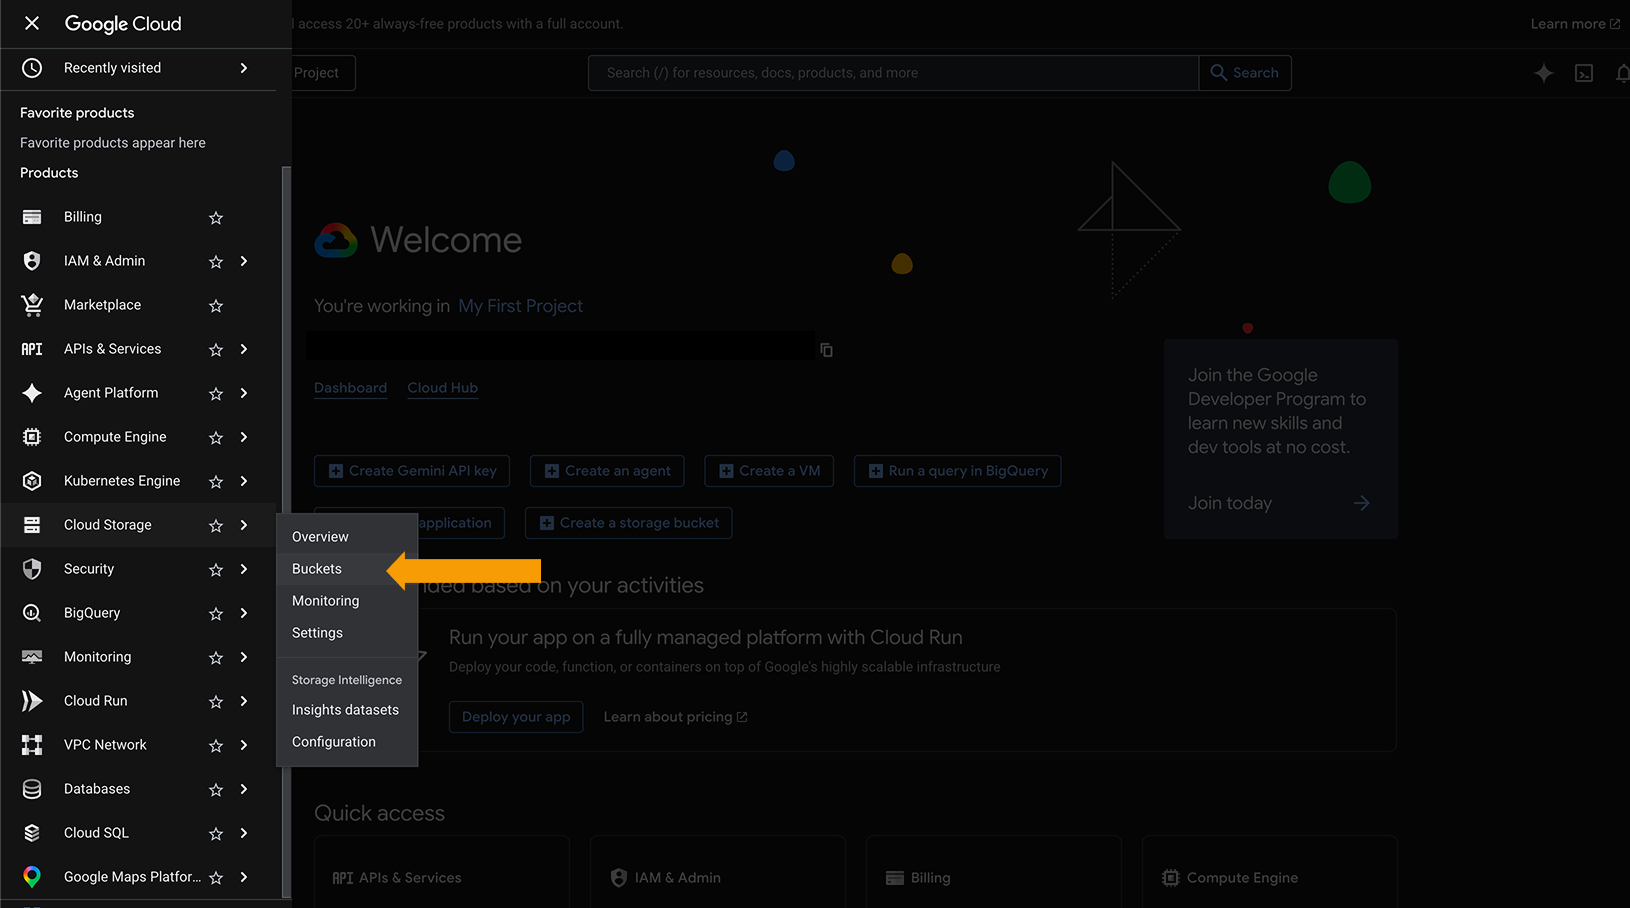1630x908 pixels.
Task: Favorite Cloud Run with its star
Action: [216, 701]
